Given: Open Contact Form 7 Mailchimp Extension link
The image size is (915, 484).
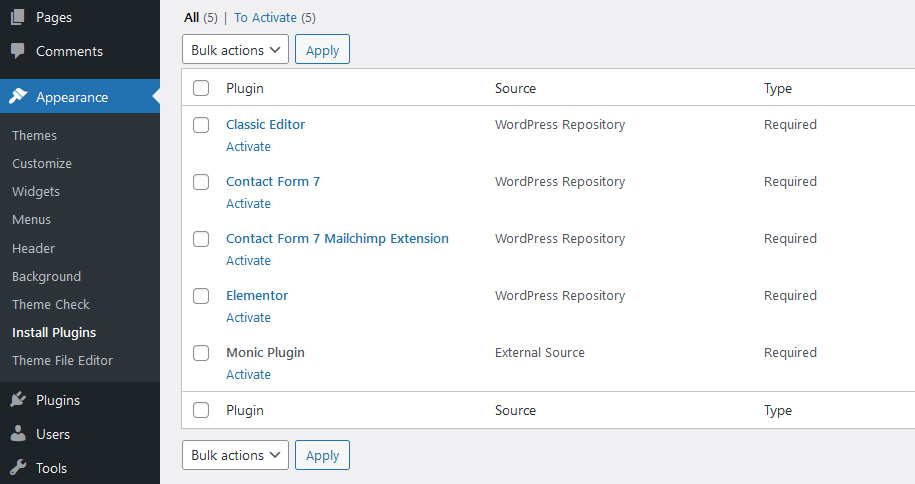Looking at the screenshot, I should (x=337, y=238).
